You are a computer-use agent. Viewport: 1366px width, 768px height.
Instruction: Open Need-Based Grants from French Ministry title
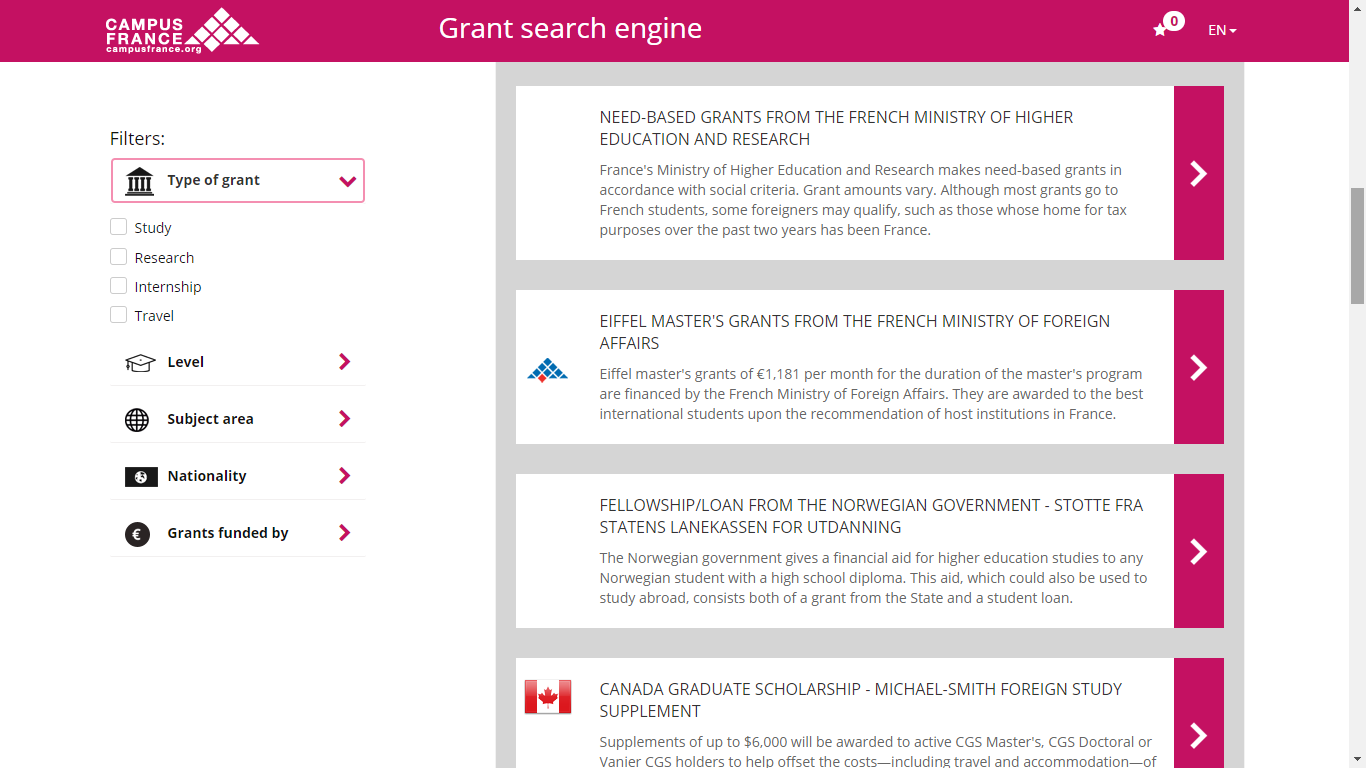836,128
